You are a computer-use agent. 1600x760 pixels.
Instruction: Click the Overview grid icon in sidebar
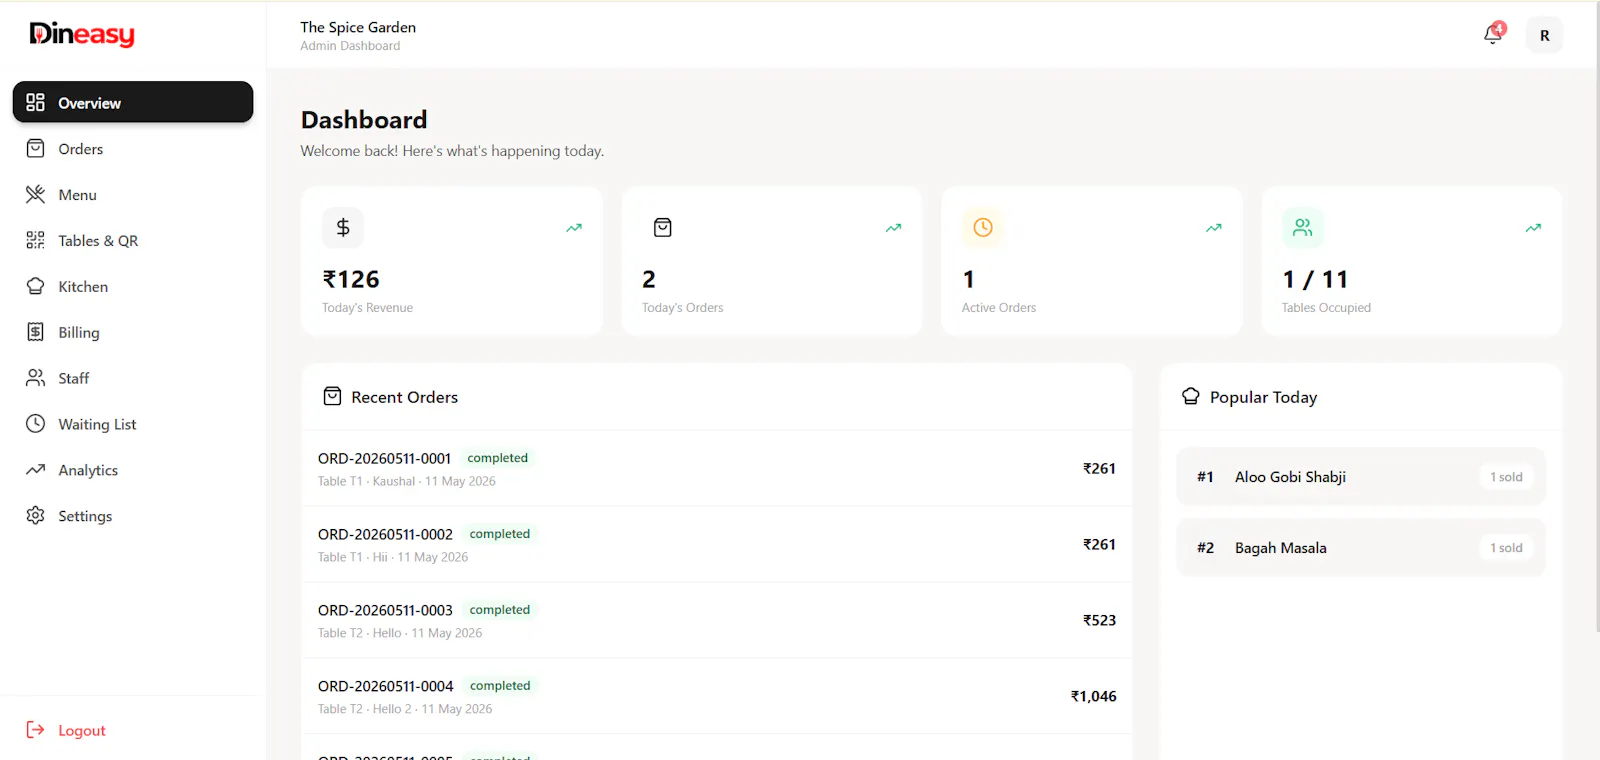coord(35,102)
